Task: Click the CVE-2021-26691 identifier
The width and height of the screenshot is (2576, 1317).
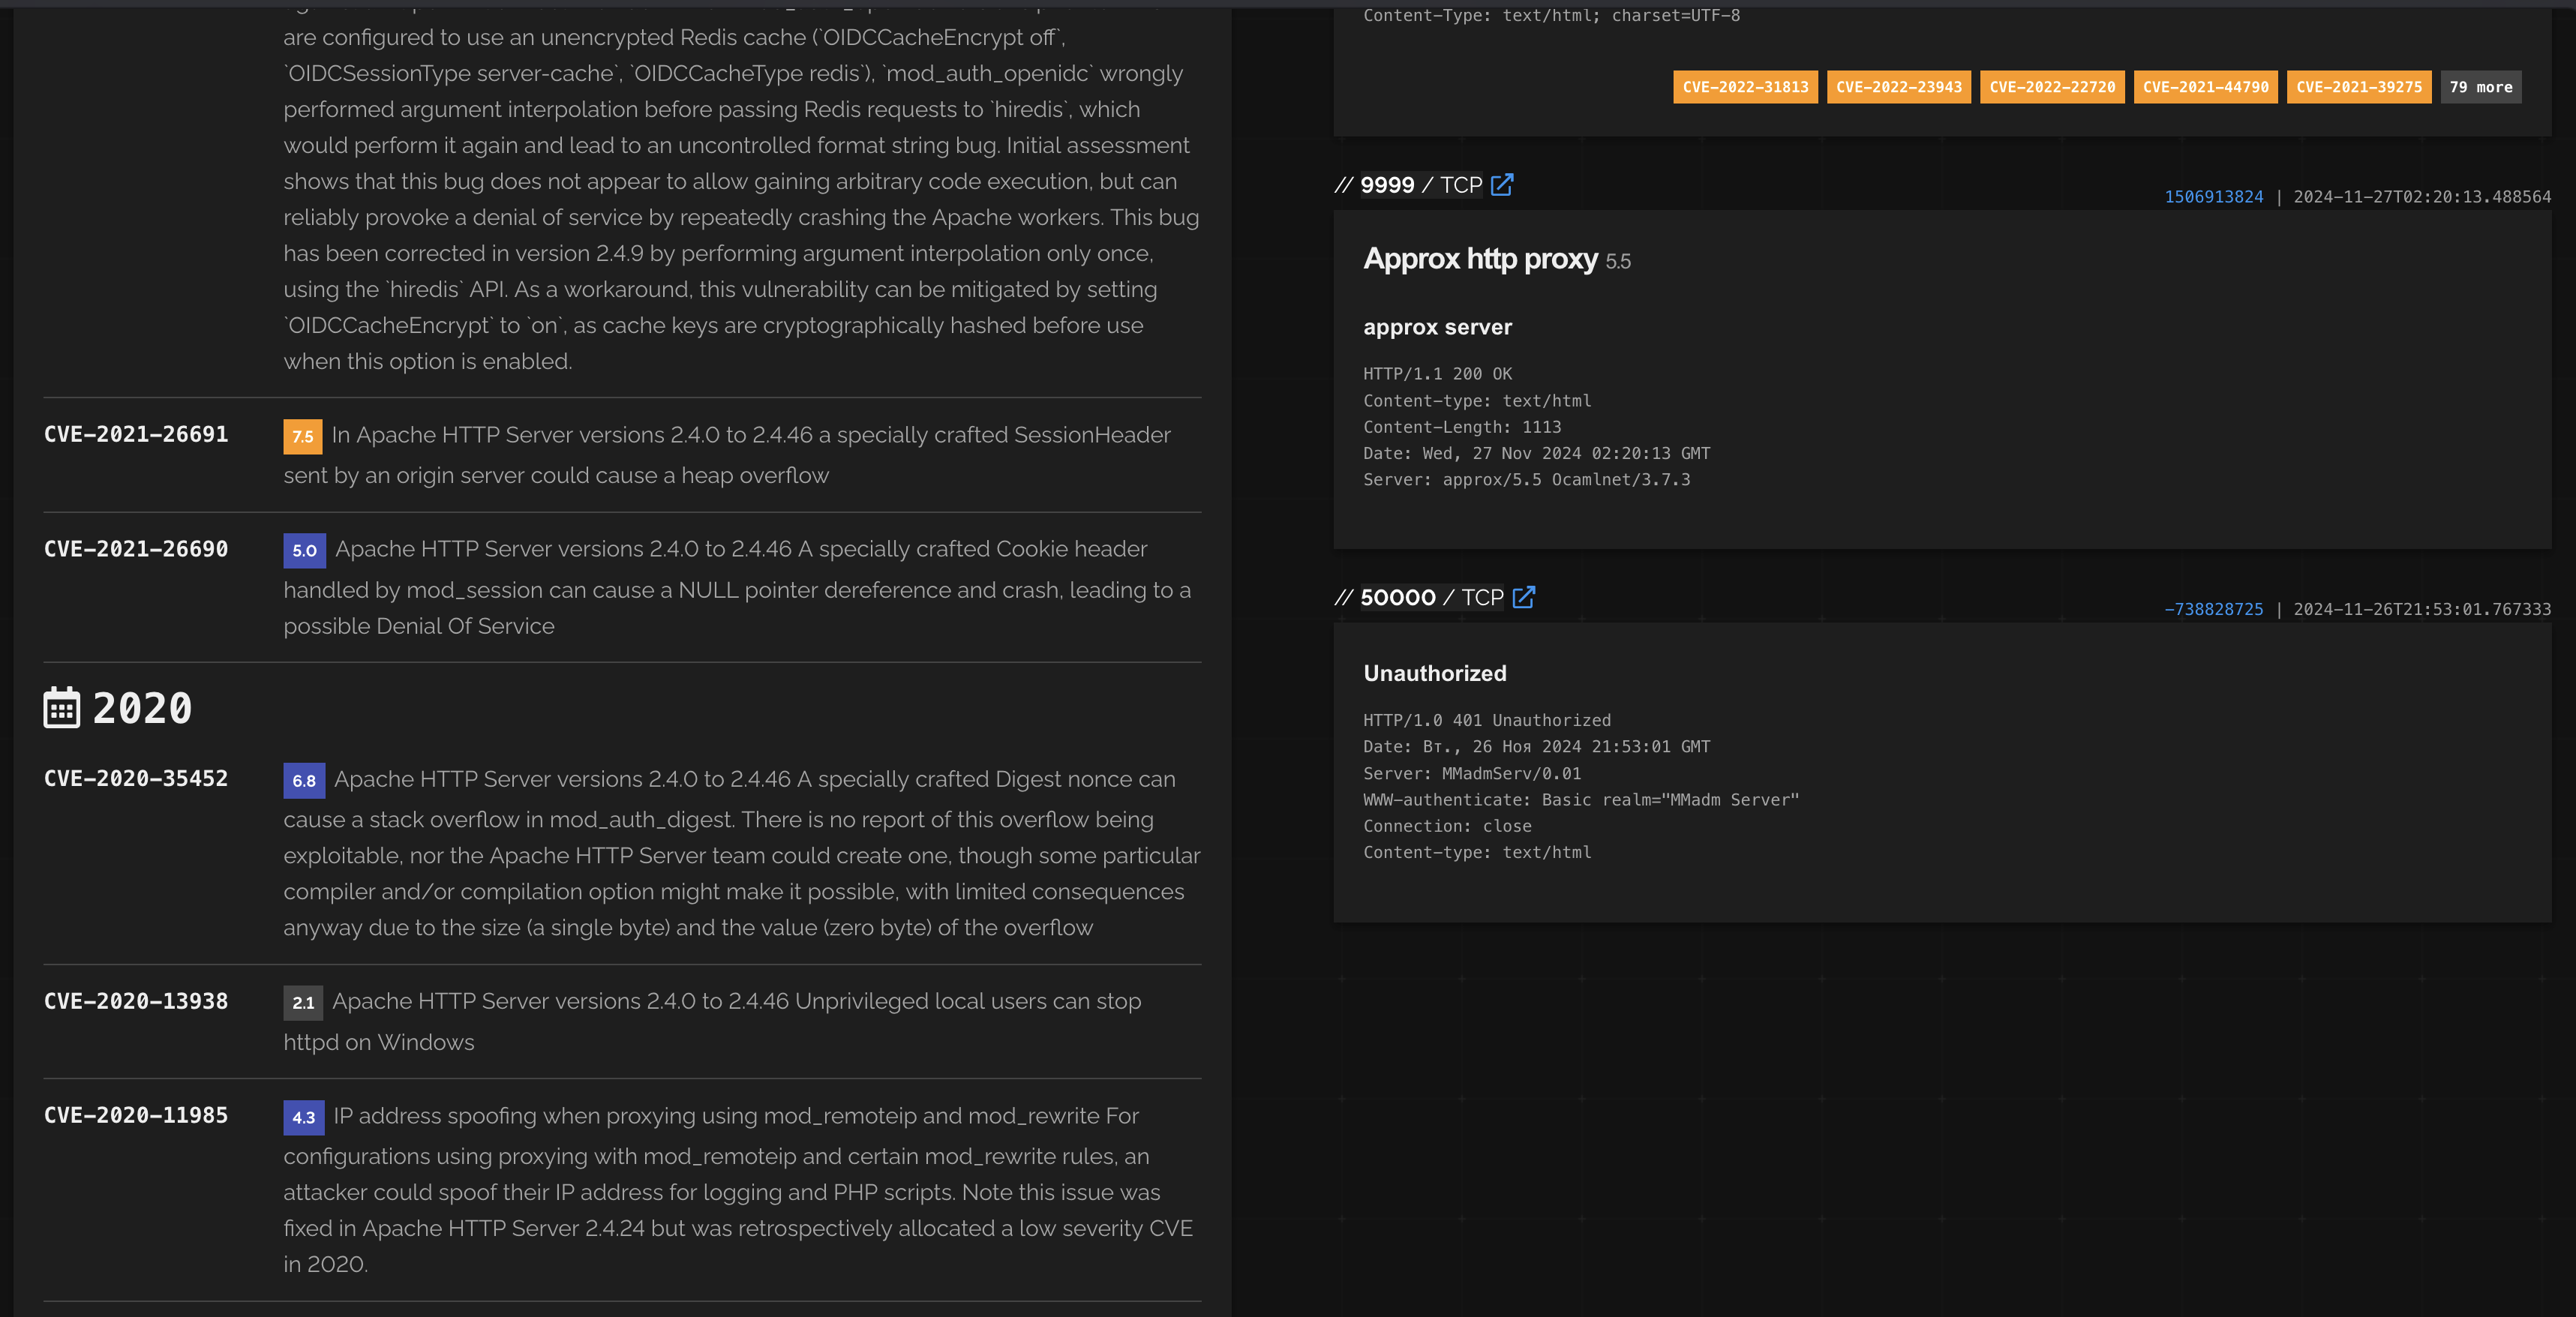Action: point(136,434)
